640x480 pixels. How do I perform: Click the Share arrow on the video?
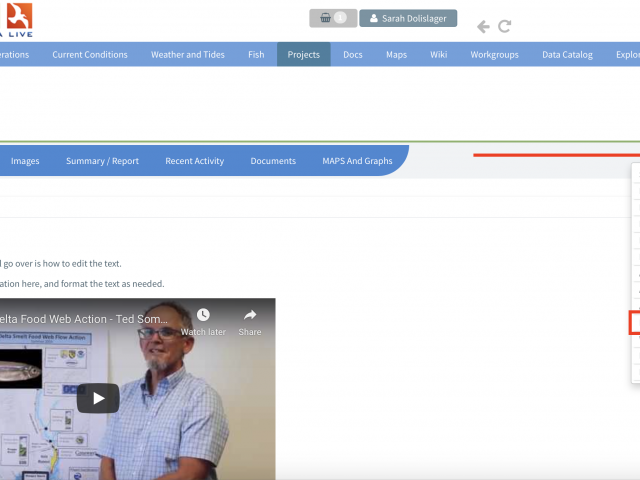tap(250, 315)
